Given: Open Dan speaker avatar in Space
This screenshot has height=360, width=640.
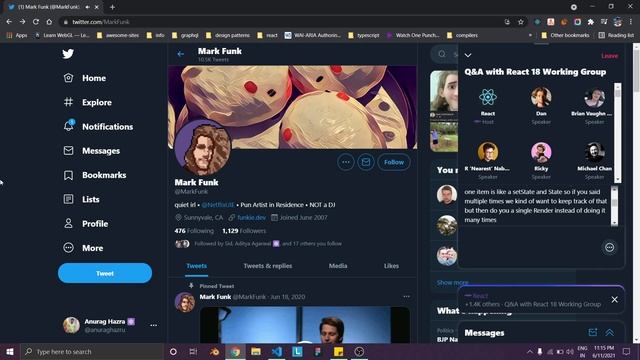Looking at the screenshot, I should (x=541, y=97).
